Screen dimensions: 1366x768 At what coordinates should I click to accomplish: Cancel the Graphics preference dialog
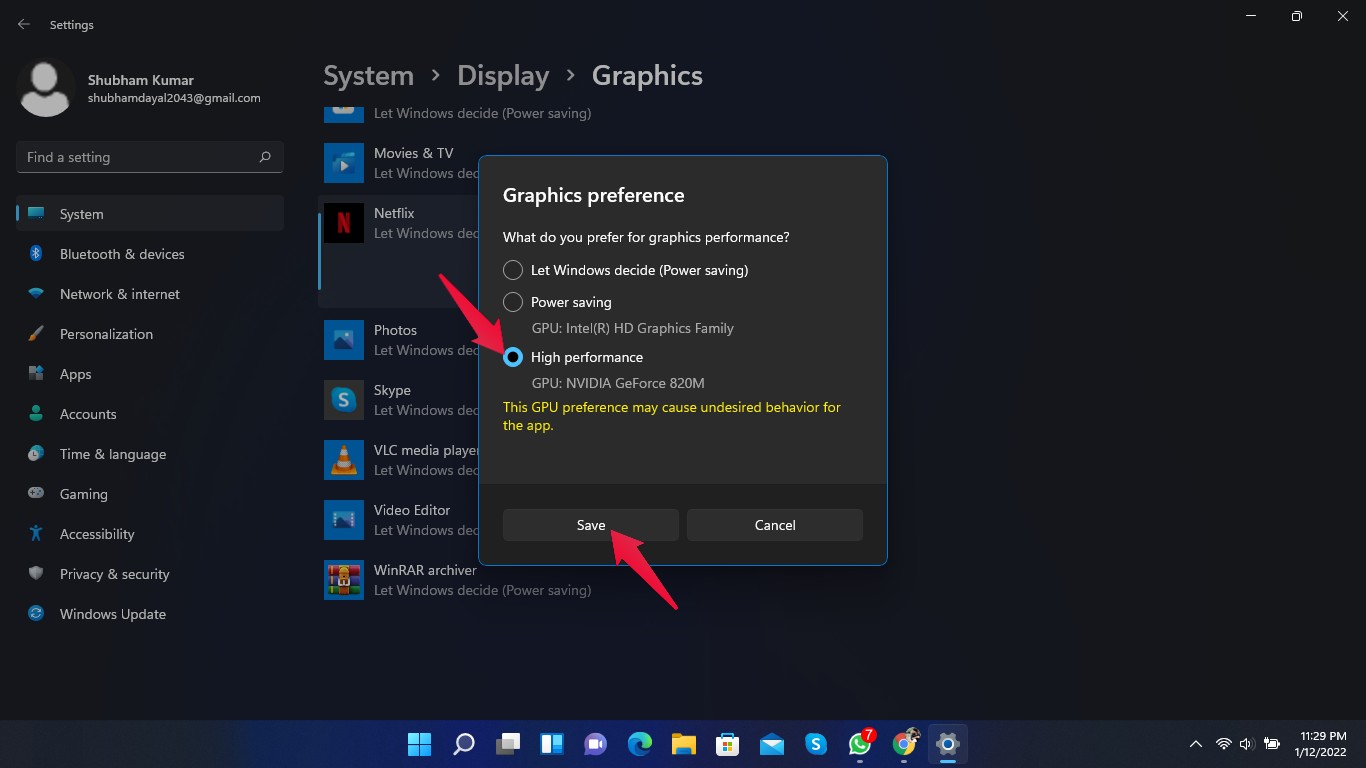coord(774,525)
